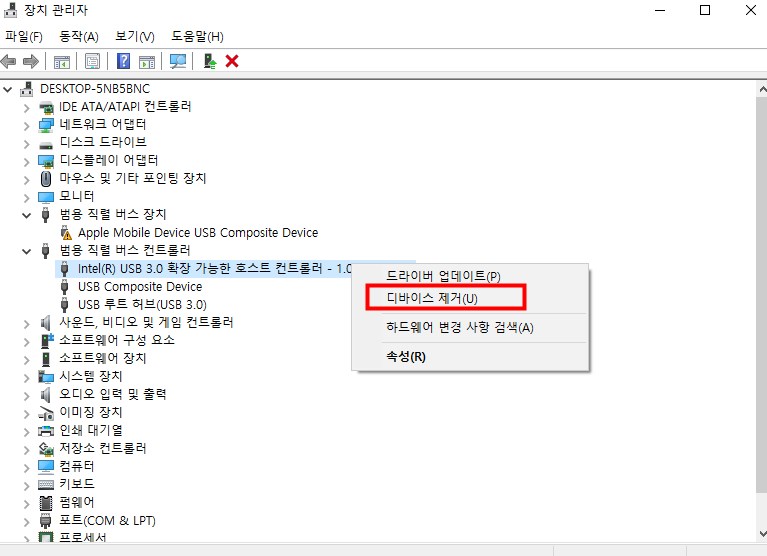Expand the 시스템 장치 category
Viewport: 767px width, 556px height.
coord(26,378)
